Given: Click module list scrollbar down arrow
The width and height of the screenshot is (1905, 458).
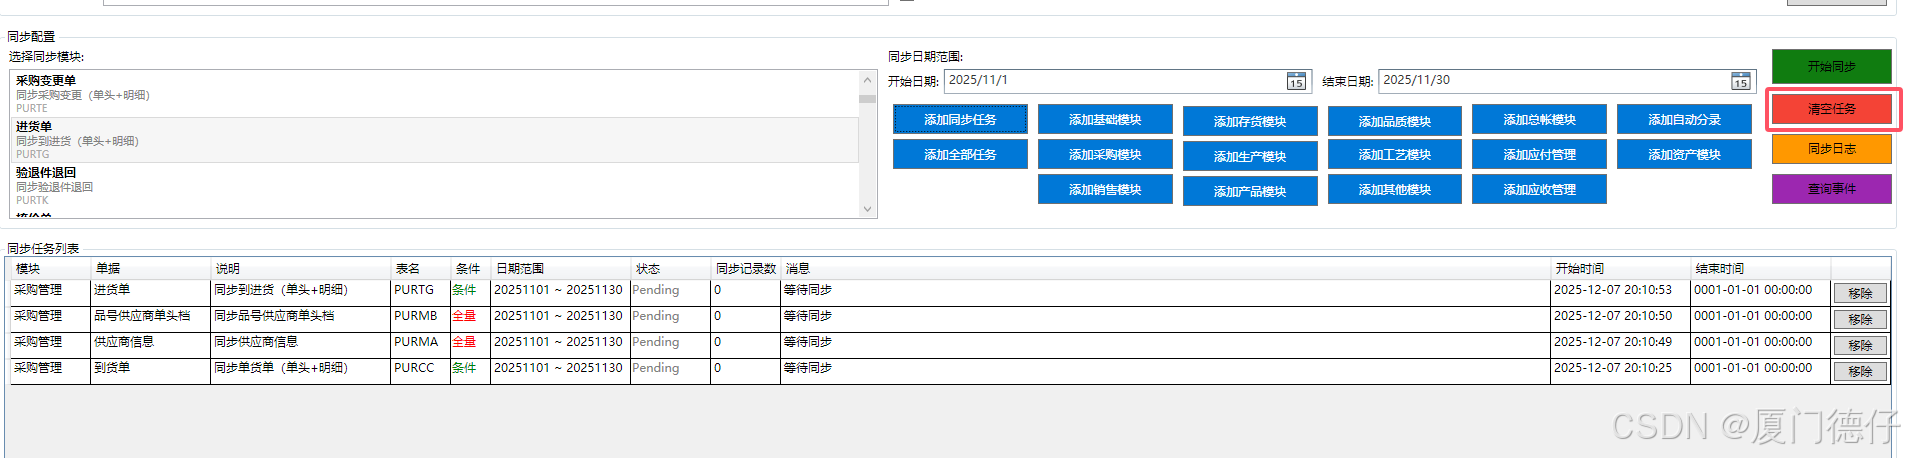Looking at the screenshot, I should [867, 209].
